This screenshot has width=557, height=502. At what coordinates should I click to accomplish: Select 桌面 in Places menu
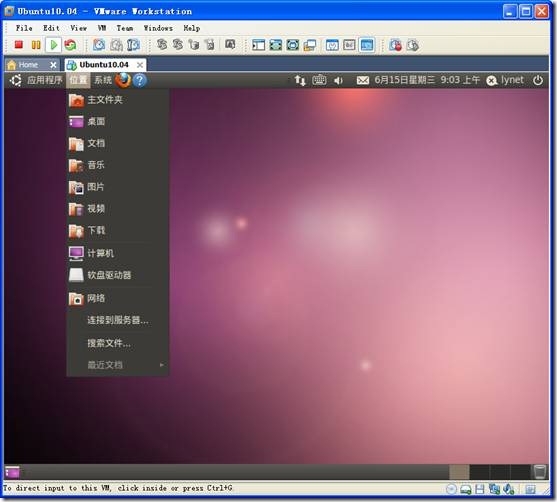(x=117, y=122)
